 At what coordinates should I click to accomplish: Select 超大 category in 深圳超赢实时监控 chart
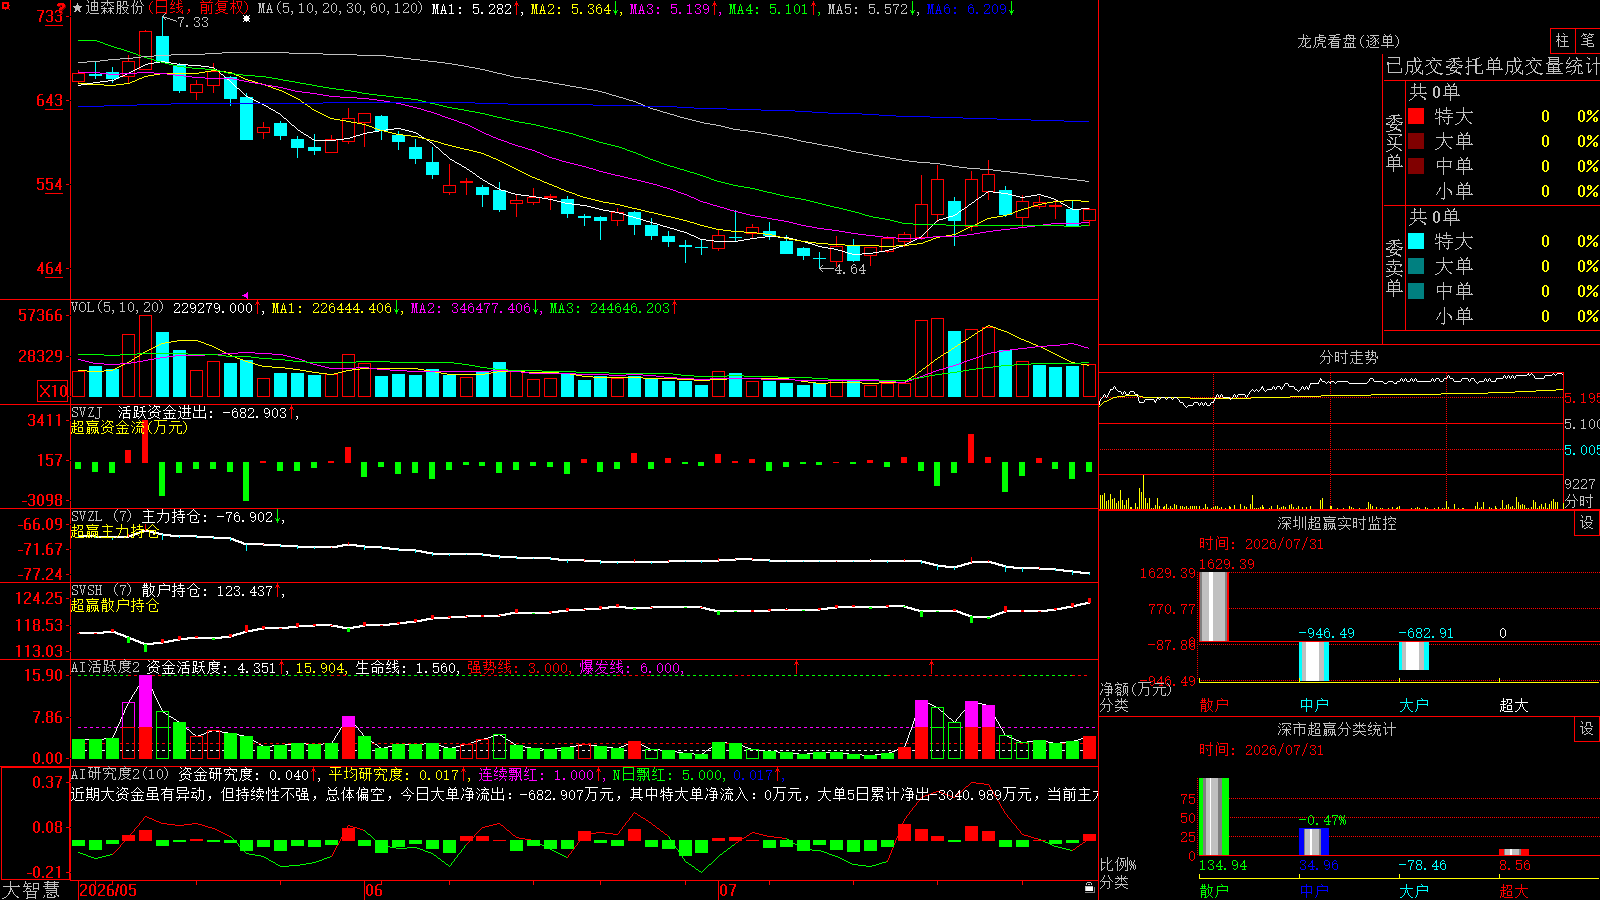(x=1514, y=705)
